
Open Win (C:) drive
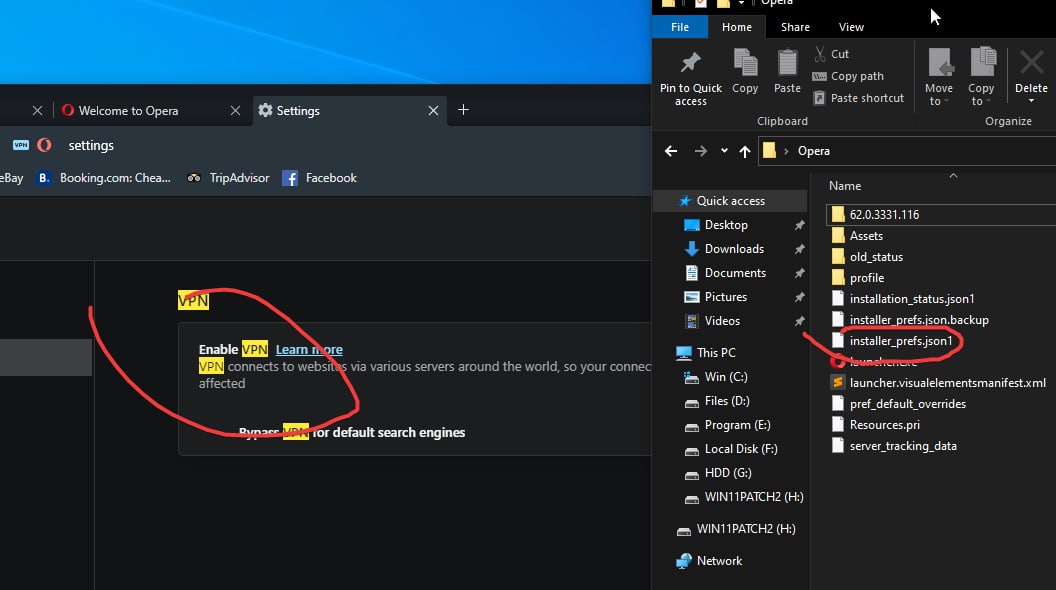(x=725, y=376)
